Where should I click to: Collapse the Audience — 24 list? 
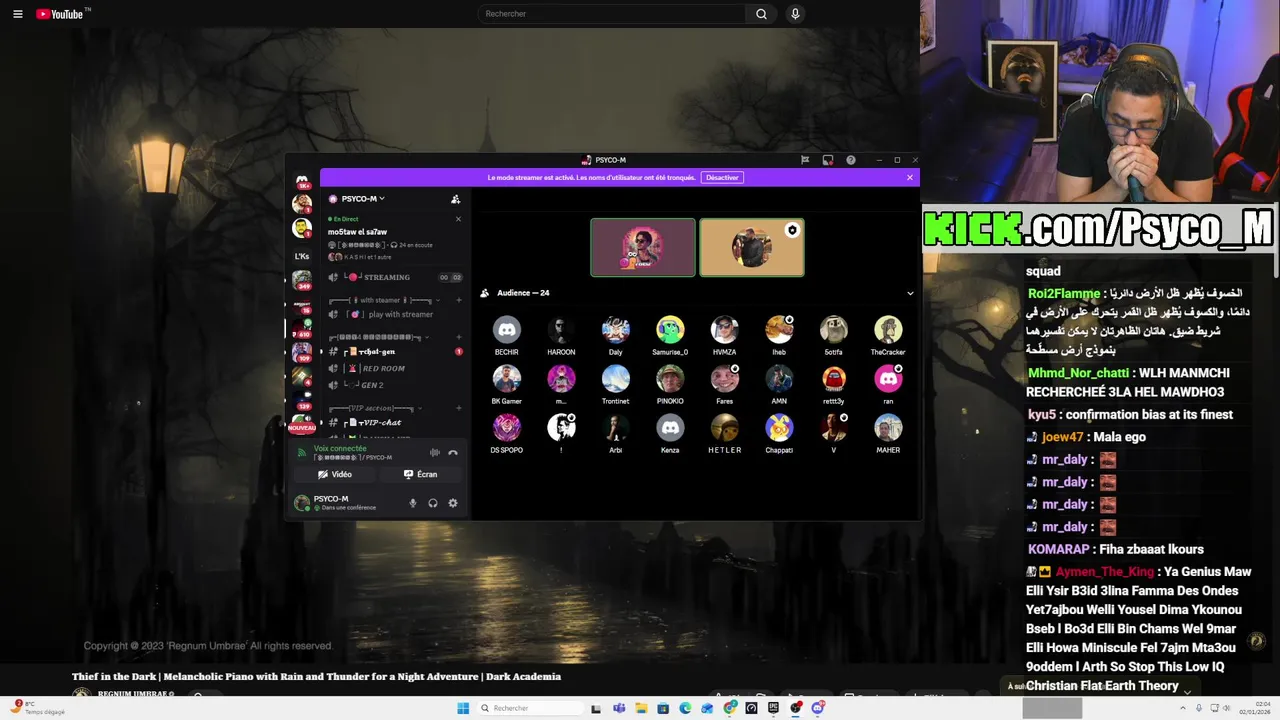(910, 293)
